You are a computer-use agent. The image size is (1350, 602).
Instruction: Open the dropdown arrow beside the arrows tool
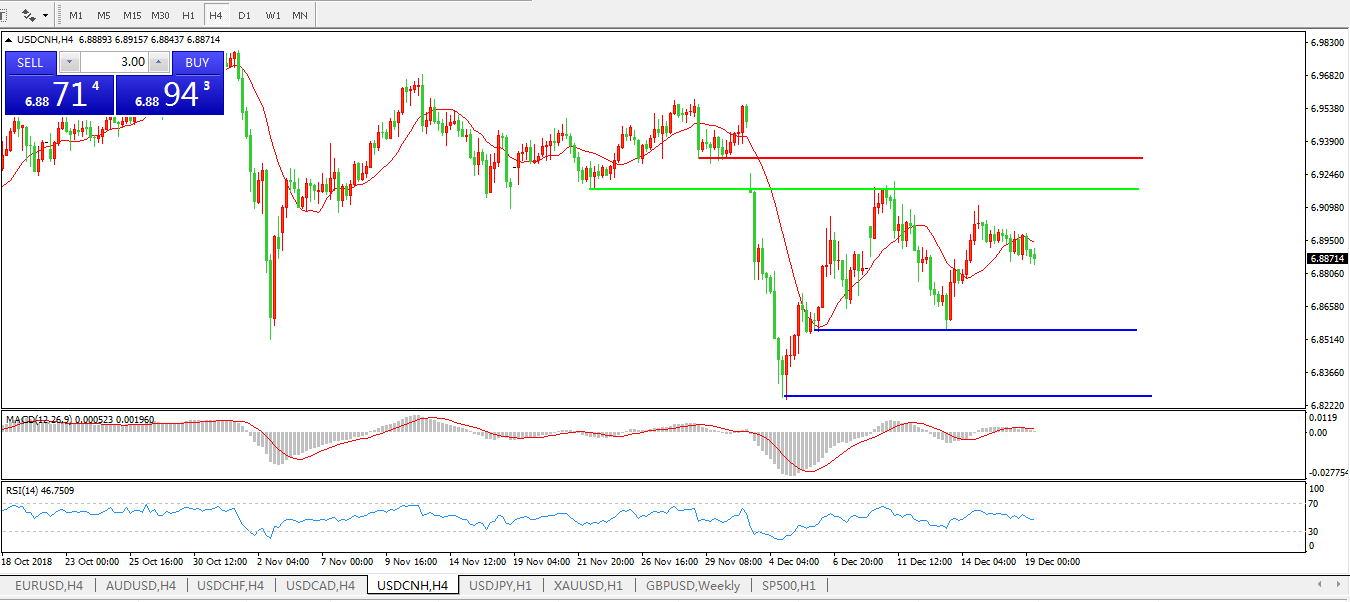[x=46, y=16]
